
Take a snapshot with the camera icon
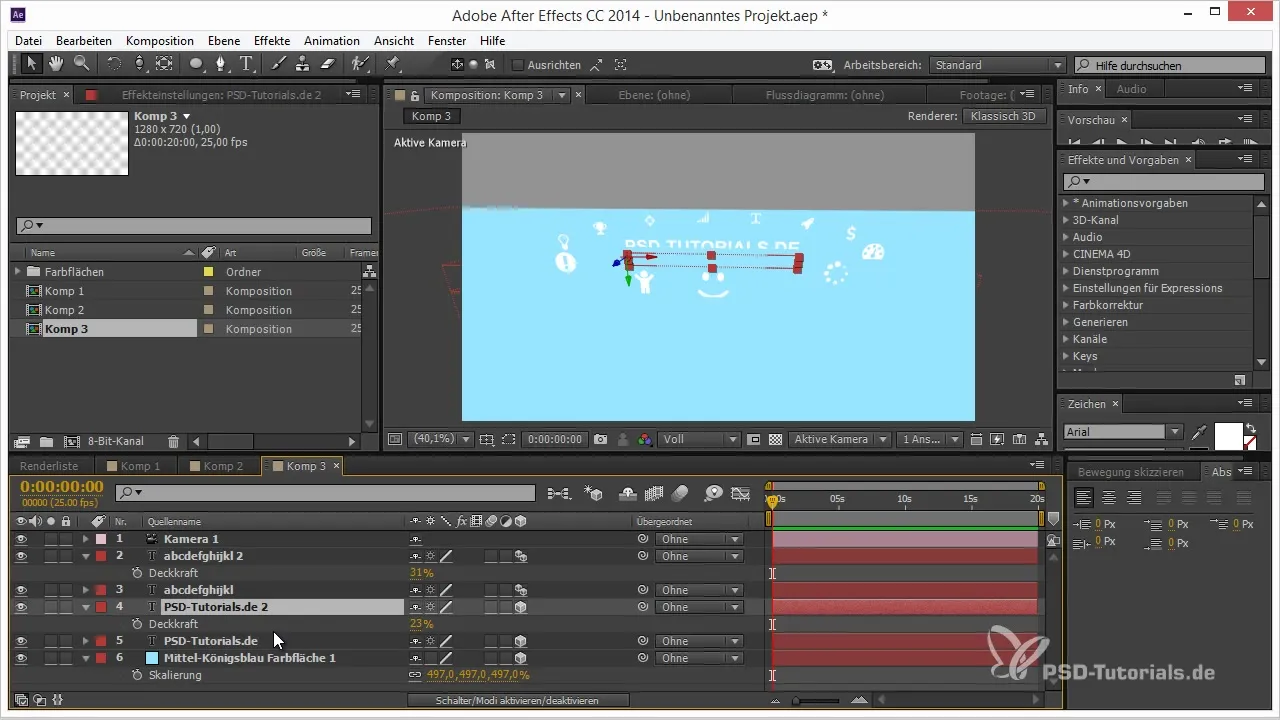pyautogui.click(x=601, y=439)
